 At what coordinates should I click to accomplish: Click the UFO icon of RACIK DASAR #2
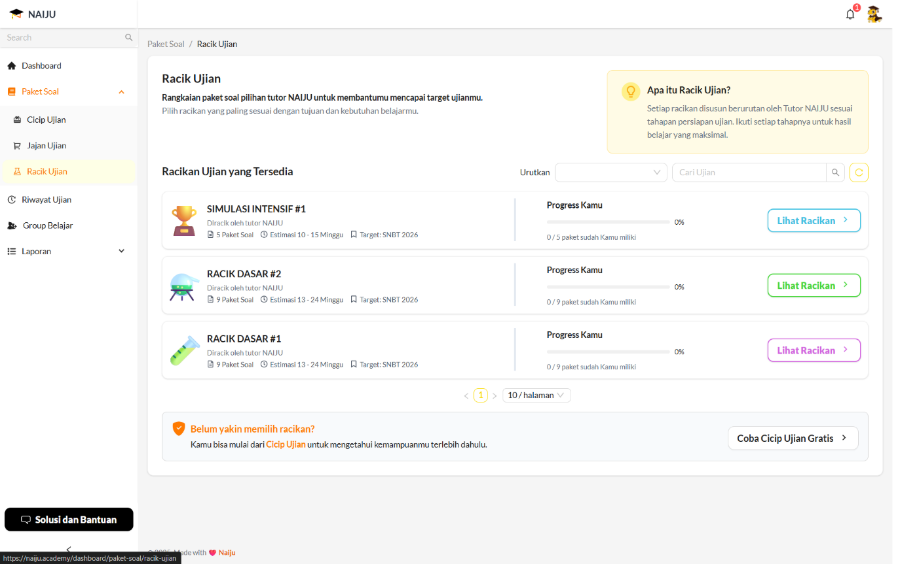tap(184, 286)
